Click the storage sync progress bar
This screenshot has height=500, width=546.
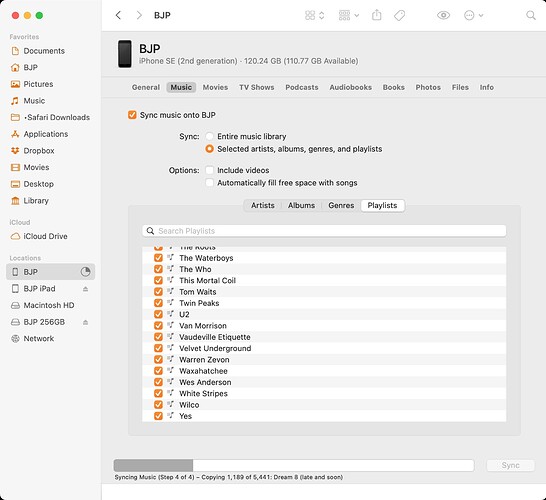point(294,466)
